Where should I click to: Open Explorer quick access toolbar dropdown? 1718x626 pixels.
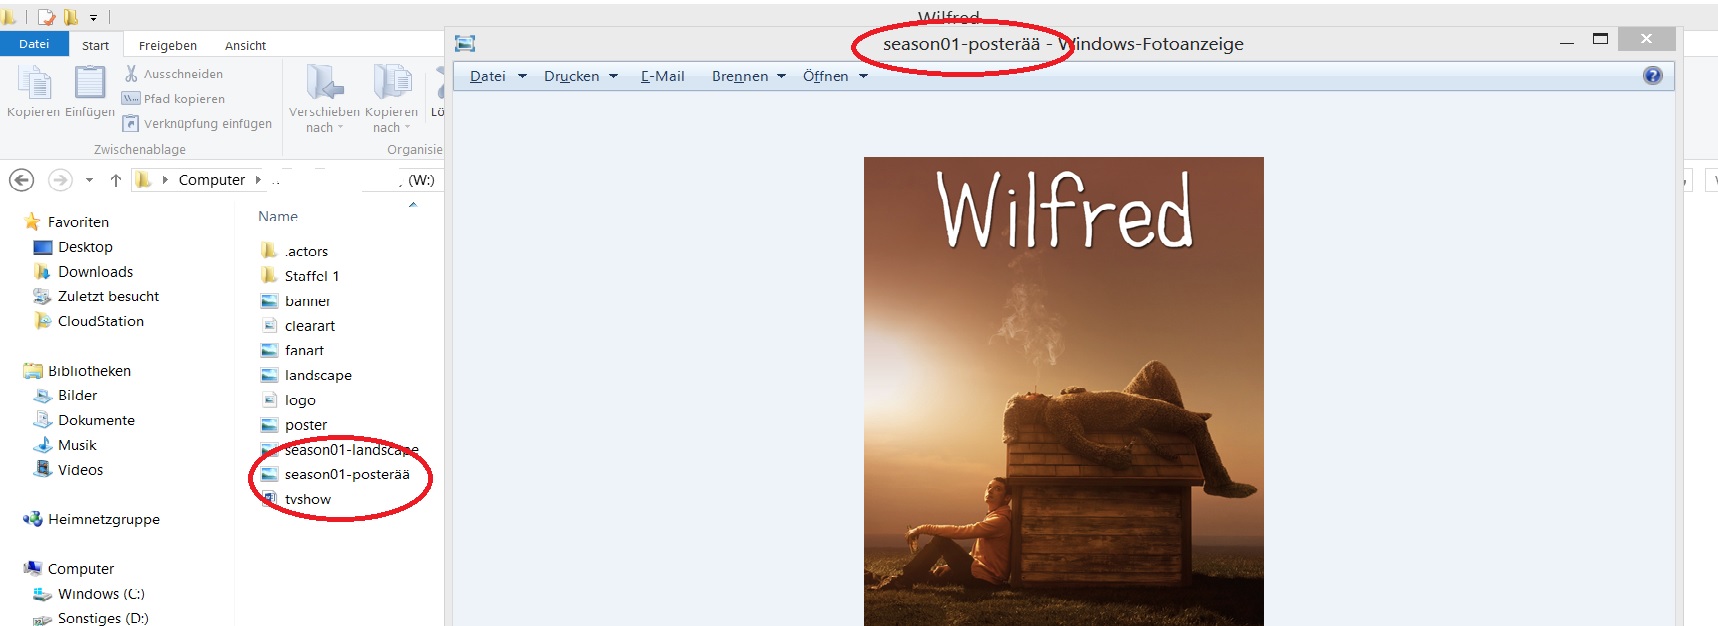point(93,17)
